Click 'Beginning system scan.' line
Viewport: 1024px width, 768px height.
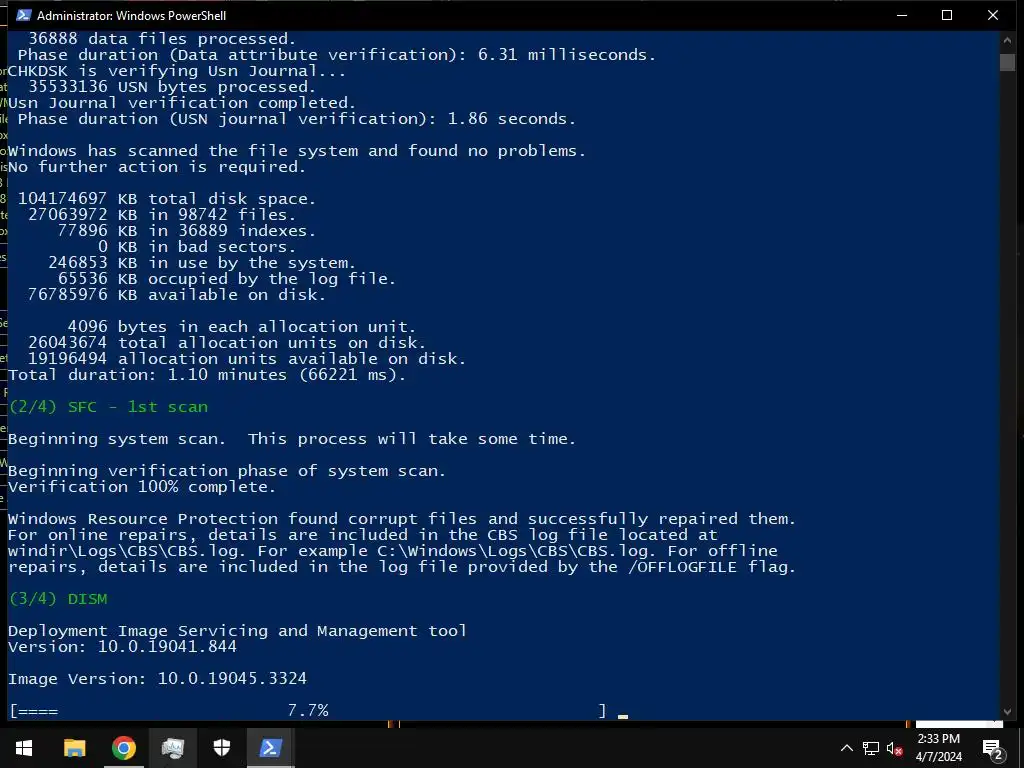[292, 439]
